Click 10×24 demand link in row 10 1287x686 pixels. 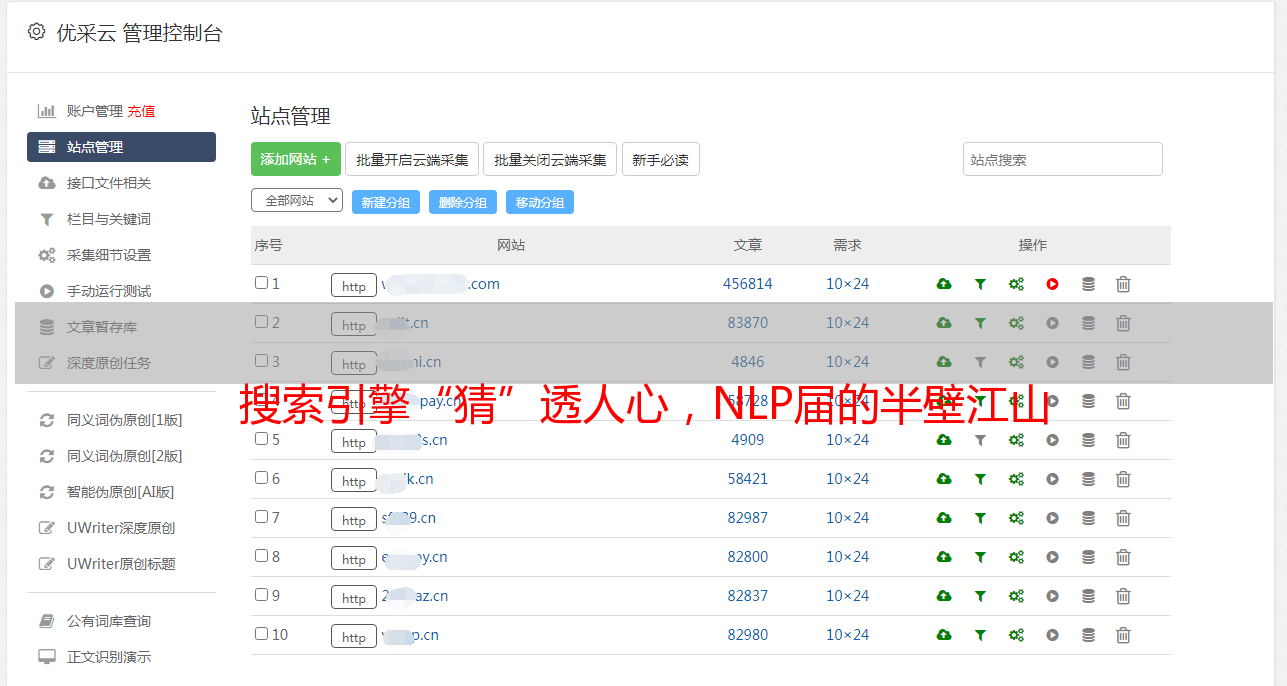(x=848, y=635)
